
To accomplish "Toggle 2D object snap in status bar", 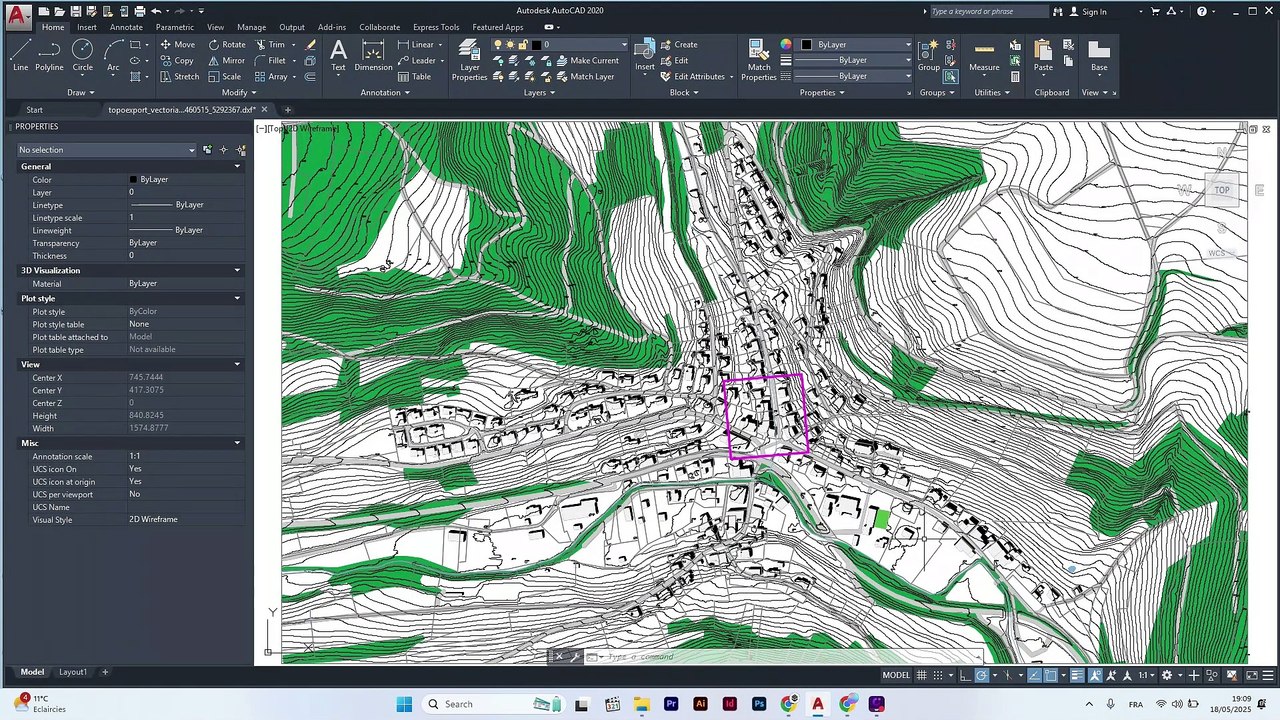I will click(1051, 675).
